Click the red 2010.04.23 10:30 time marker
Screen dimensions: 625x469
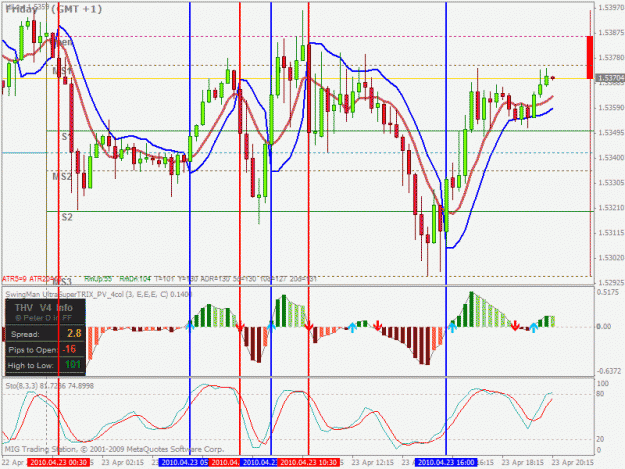[309, 463]
